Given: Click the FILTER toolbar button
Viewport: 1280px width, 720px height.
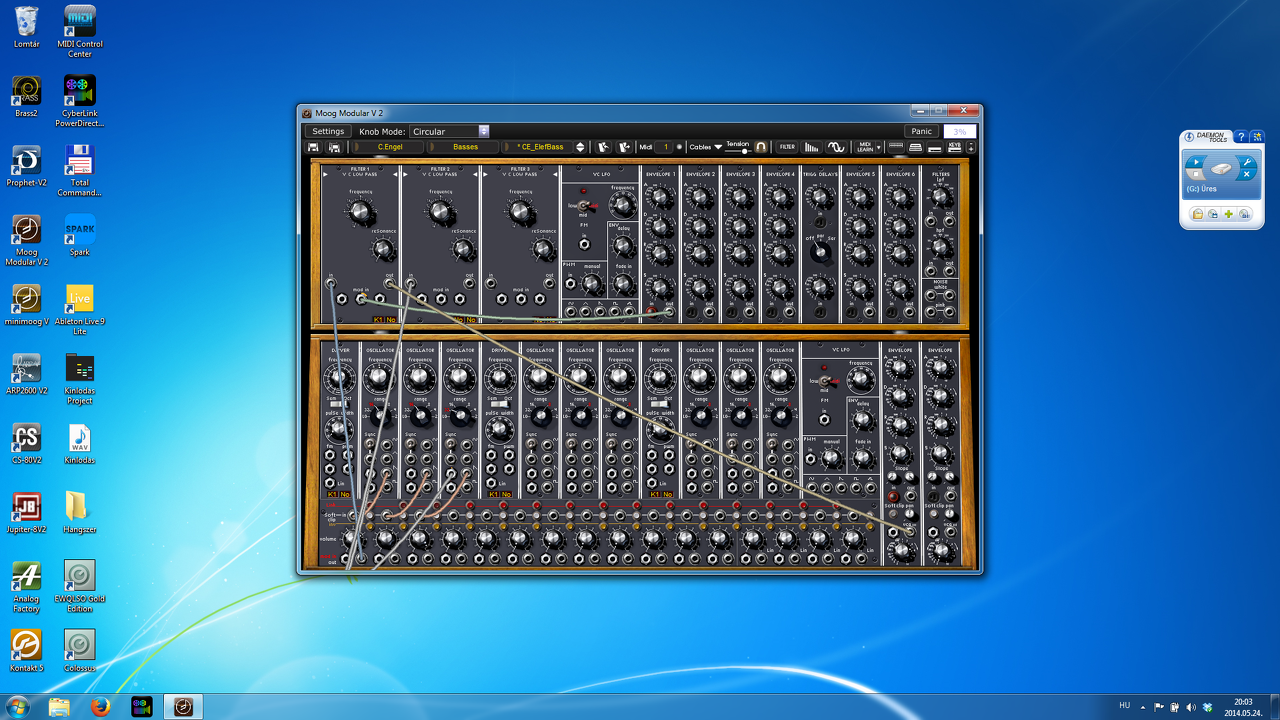Looking at the screenshot, I should [x=787, y=147].
